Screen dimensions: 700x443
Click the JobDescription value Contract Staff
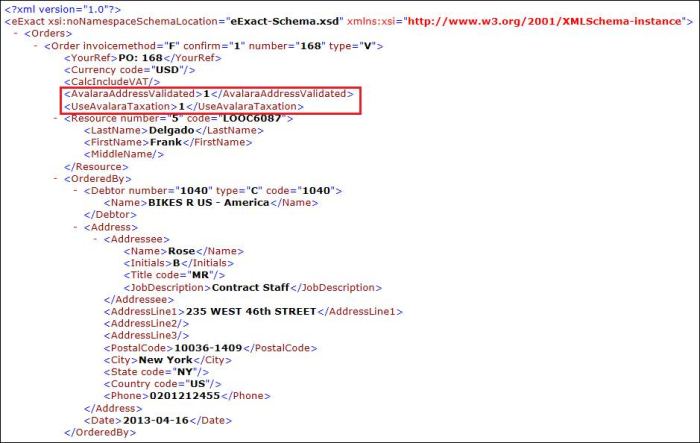coord(250,288)
